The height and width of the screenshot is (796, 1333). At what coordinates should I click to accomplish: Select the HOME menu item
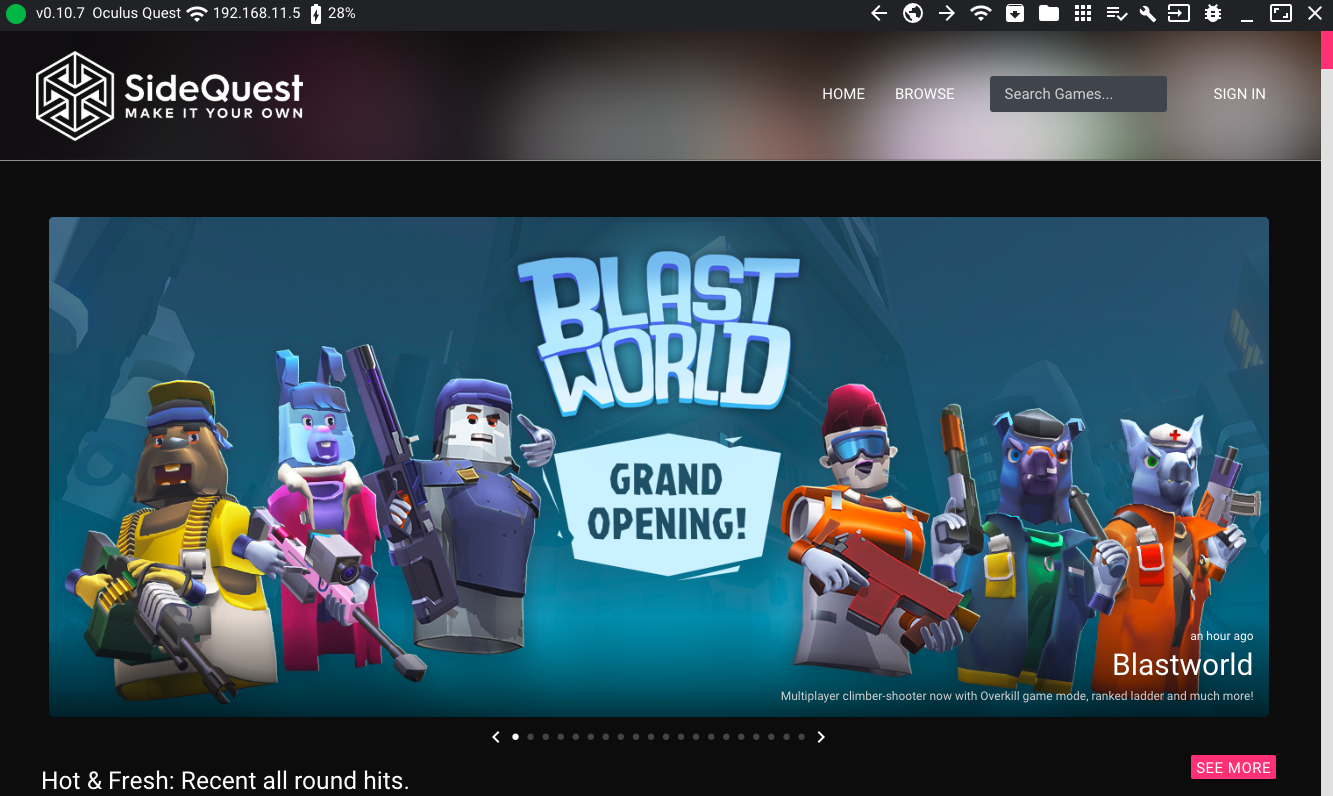coord(843,93)
